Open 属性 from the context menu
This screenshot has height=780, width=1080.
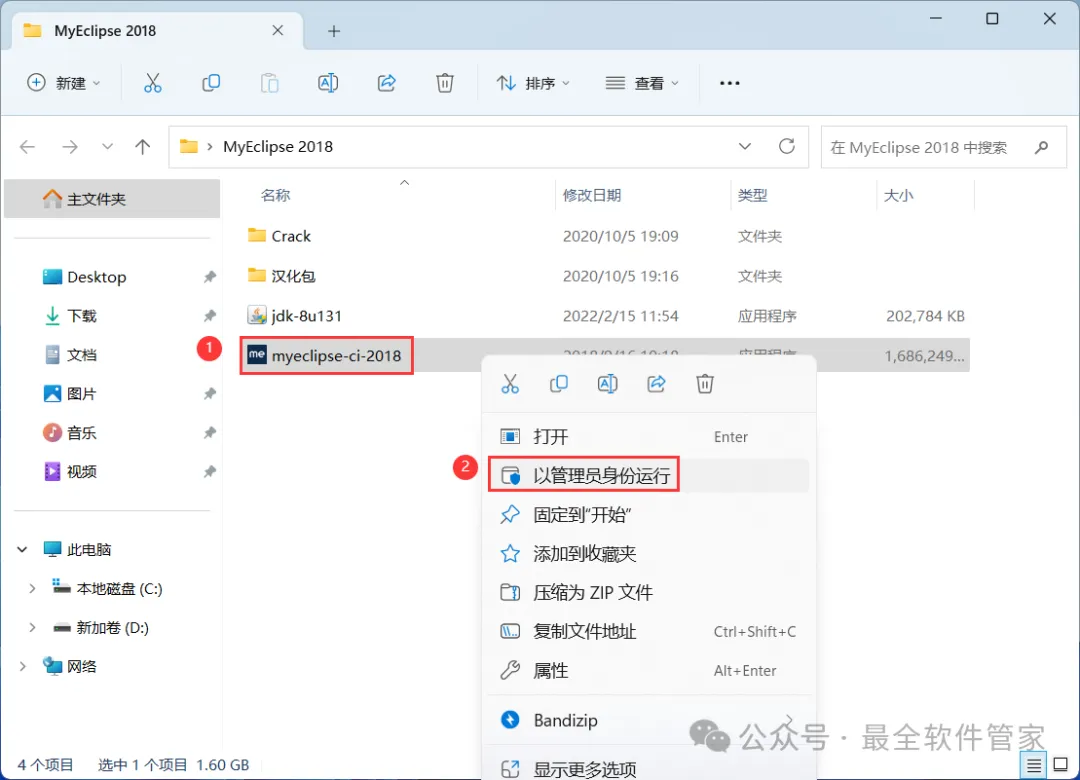(648, 670)
